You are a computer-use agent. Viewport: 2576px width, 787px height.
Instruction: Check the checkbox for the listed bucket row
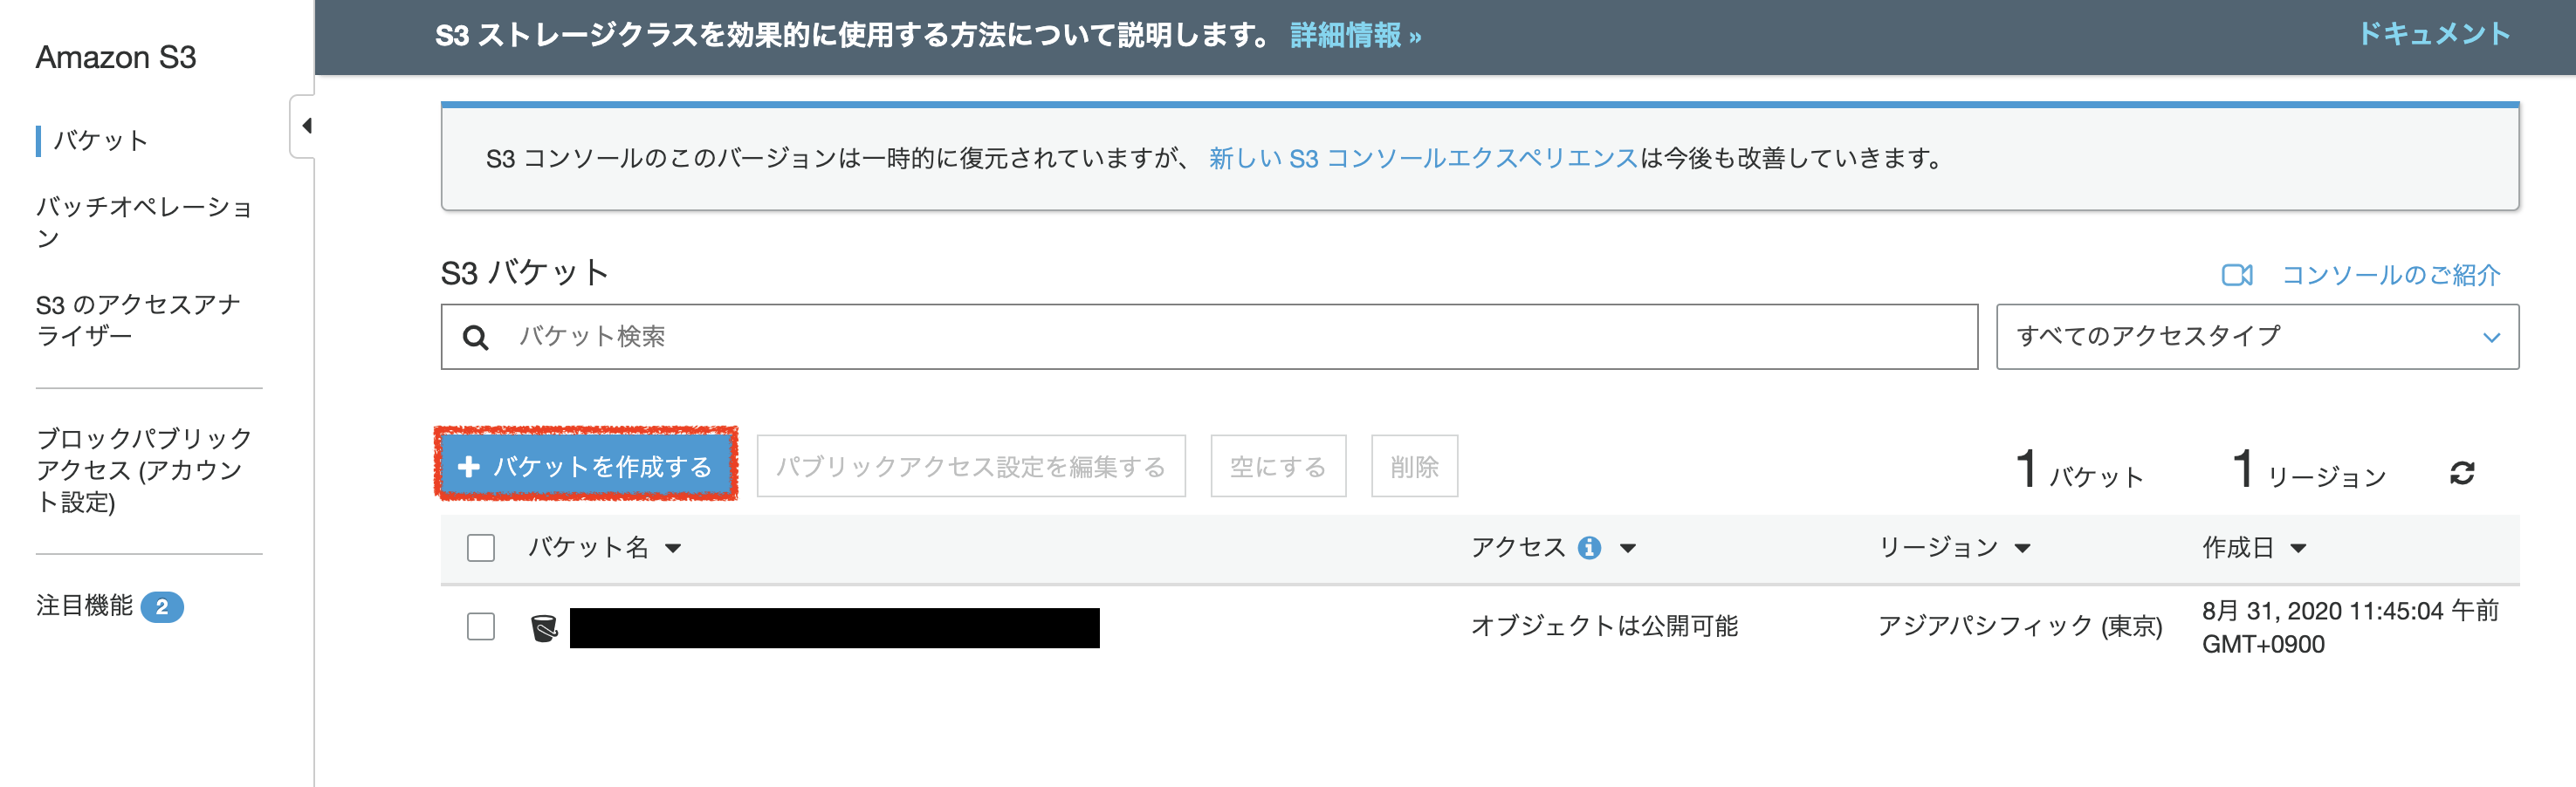point(481,627)
